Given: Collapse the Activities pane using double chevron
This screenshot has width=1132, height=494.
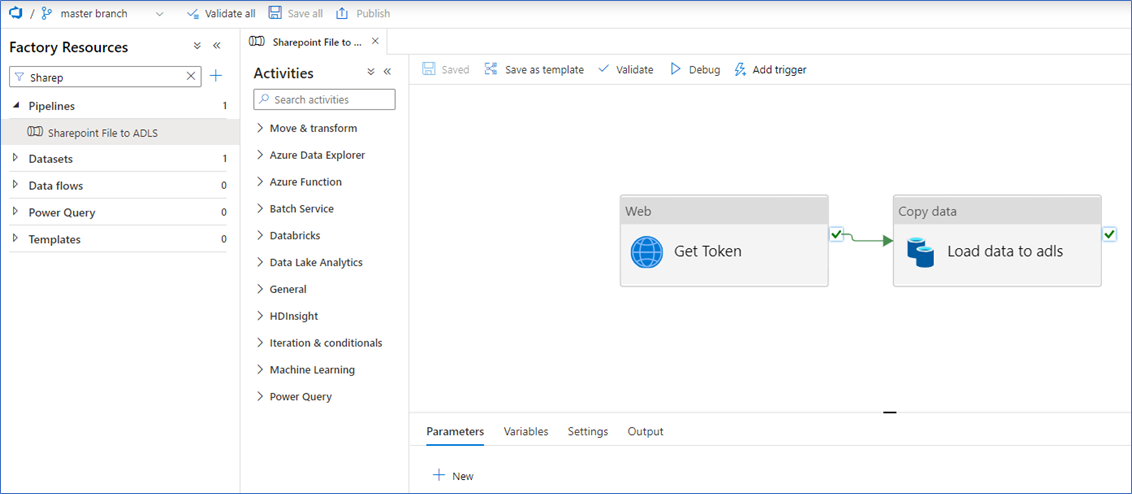Looking at the screenshot, I should click(387, 72).
